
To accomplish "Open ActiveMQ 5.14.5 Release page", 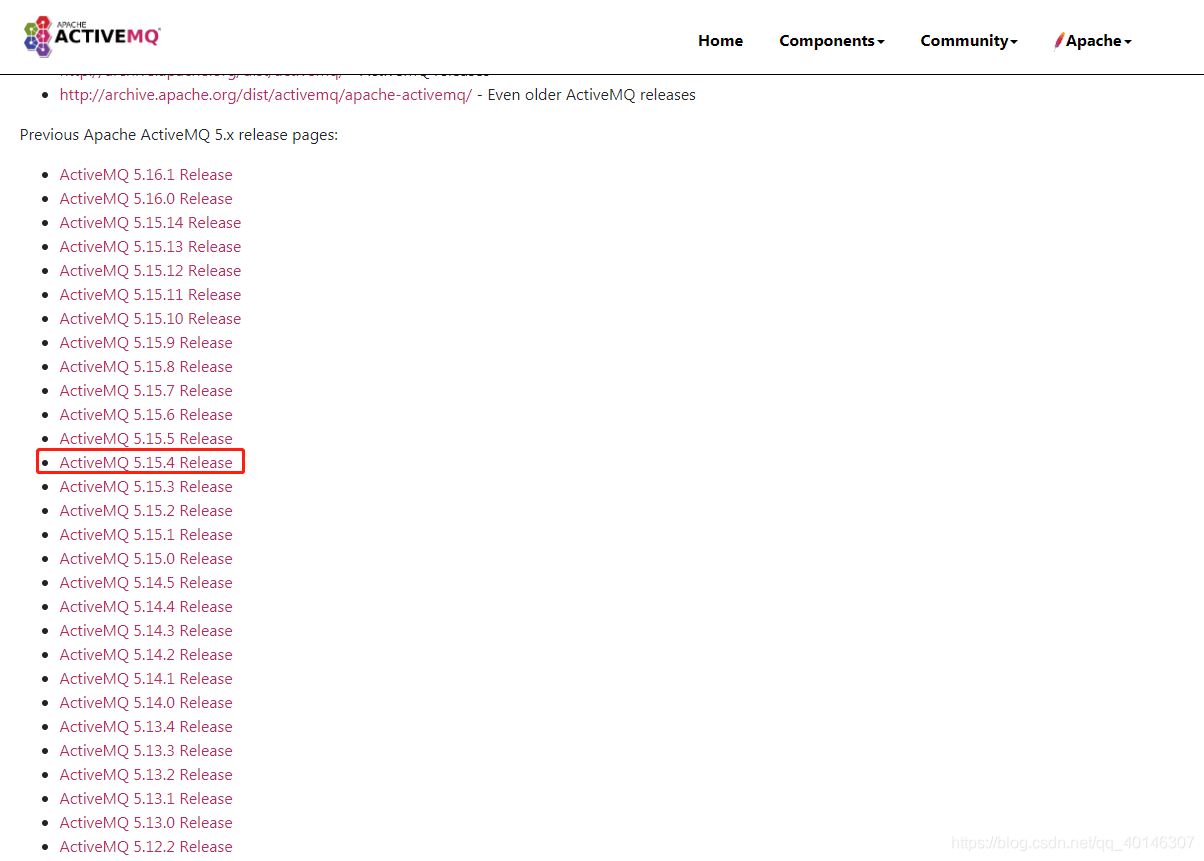I will click(x=146, y=583).
